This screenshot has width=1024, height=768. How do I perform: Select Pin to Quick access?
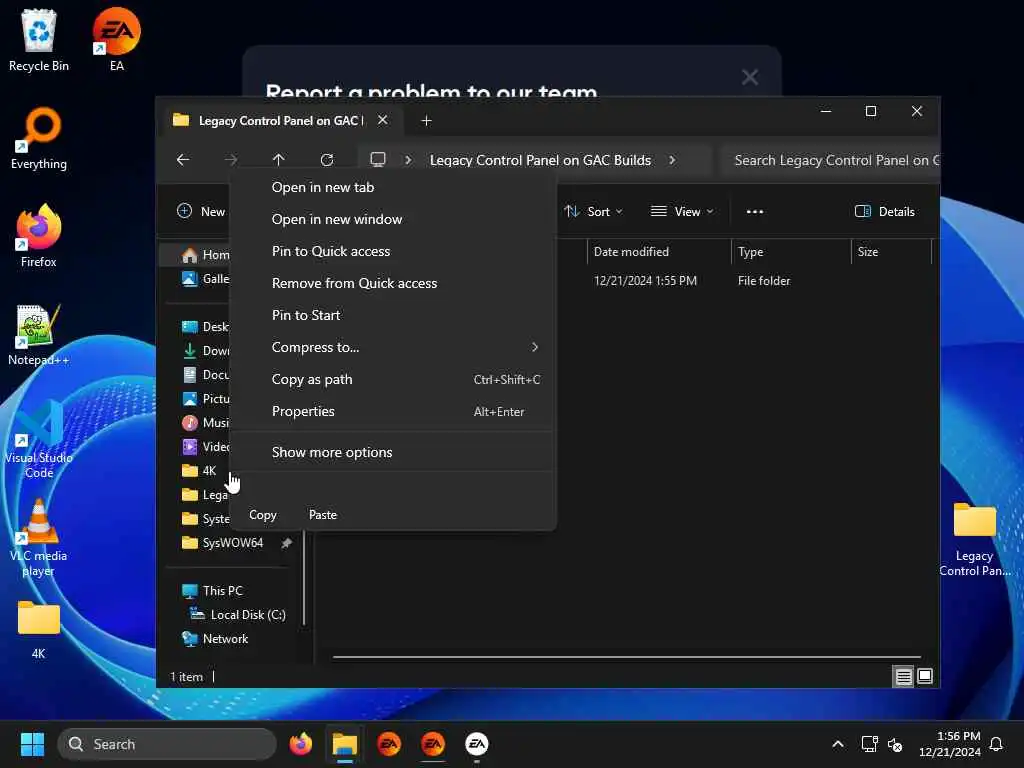click(393, 251)
